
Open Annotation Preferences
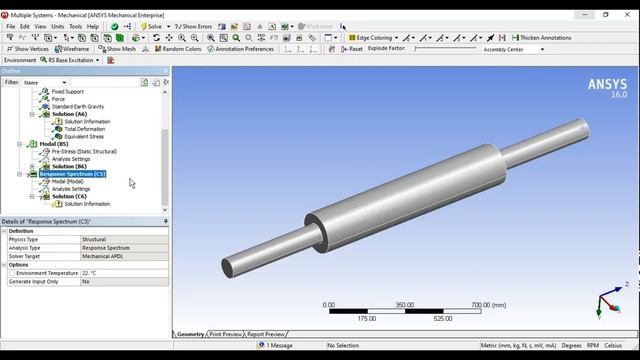pyautogui.click(x=240, y=49)
